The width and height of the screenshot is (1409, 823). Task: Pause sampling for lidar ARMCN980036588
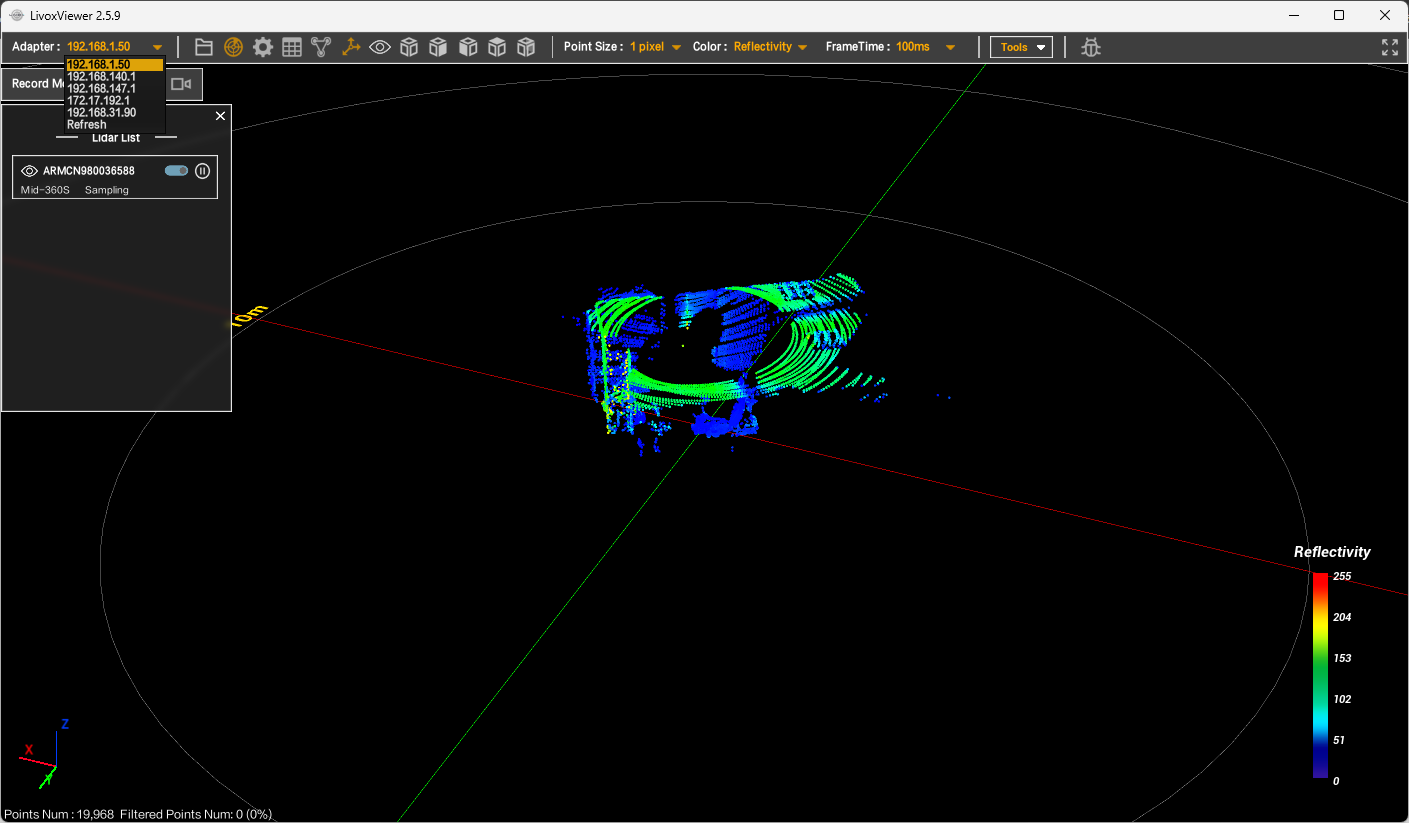(x=202, y=171)
